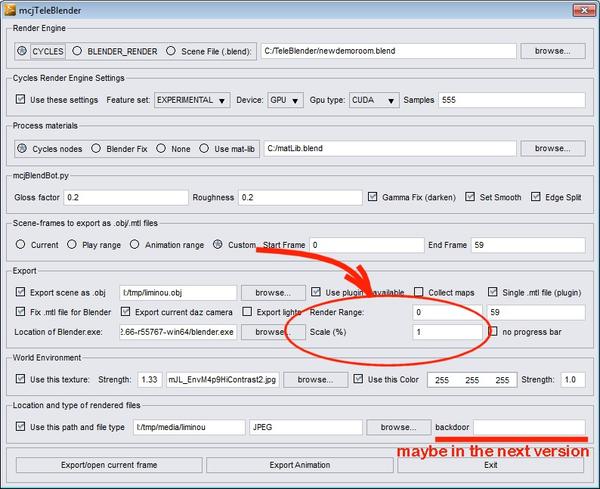
Task: Click the JPEG file type field
Action: pos(306,427)
